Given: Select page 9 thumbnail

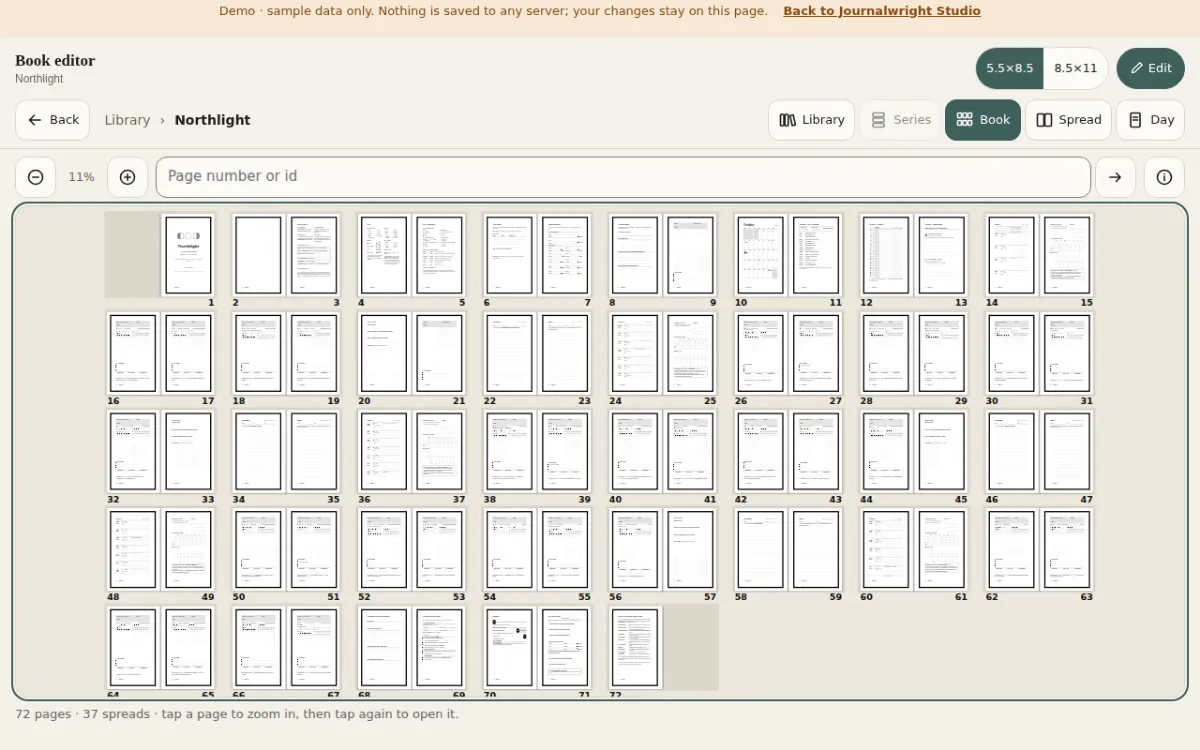Looking at the screenshot, I should 691,255.
